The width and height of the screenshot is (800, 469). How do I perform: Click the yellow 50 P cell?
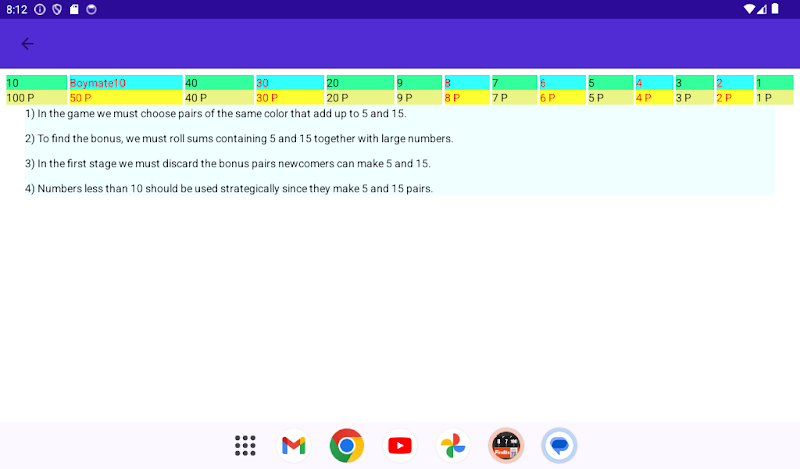pos(125,98)
